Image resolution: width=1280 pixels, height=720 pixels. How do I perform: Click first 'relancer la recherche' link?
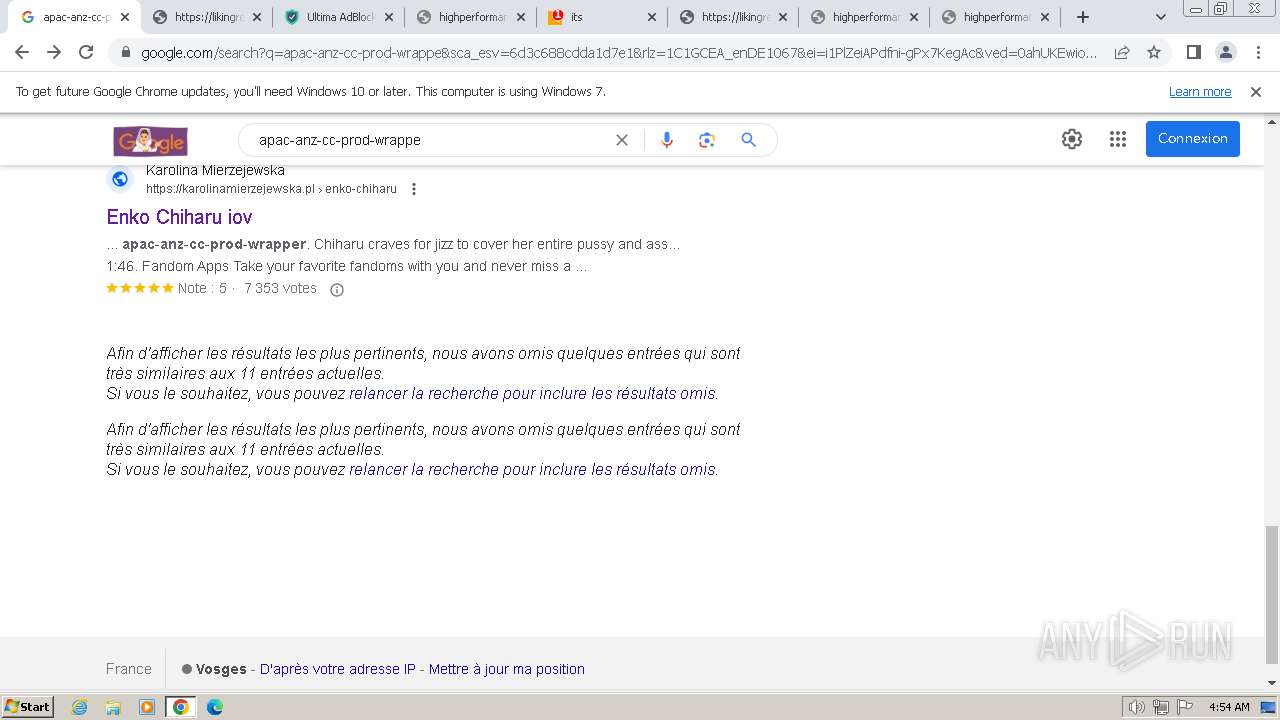(x=533, y=394)
